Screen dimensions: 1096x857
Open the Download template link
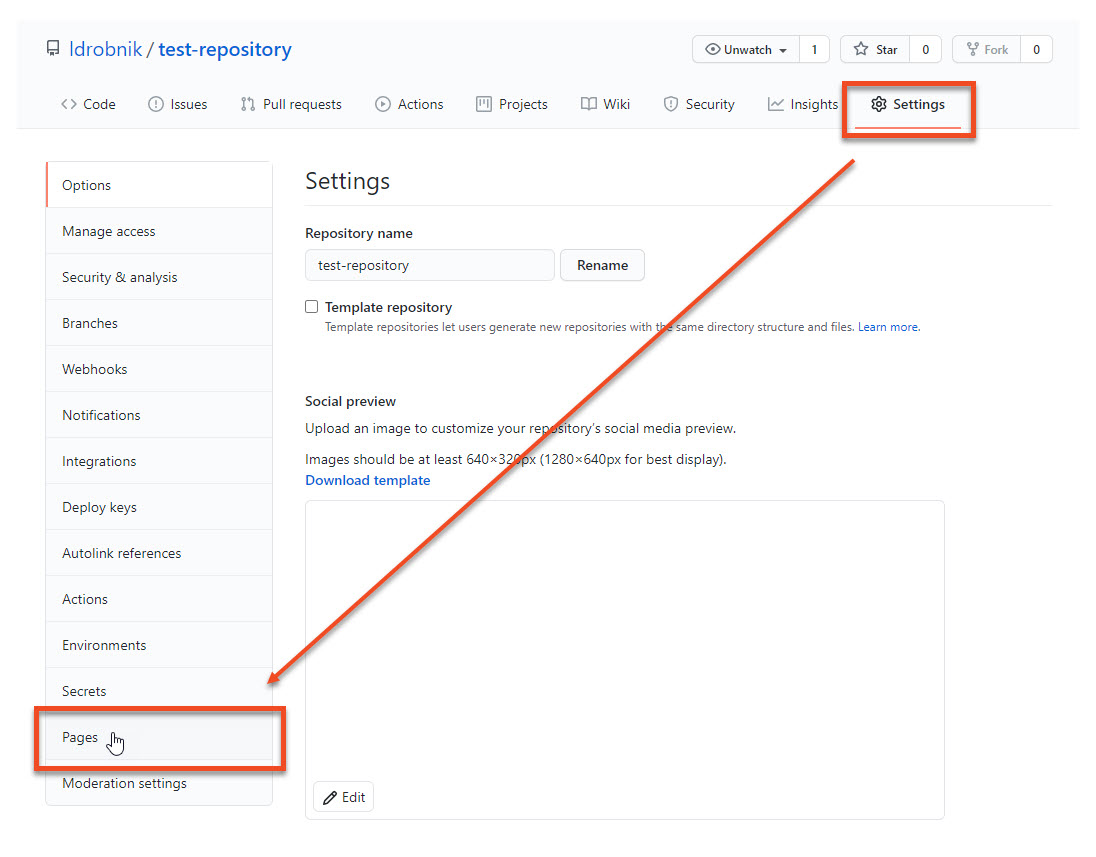click(367, 480)
